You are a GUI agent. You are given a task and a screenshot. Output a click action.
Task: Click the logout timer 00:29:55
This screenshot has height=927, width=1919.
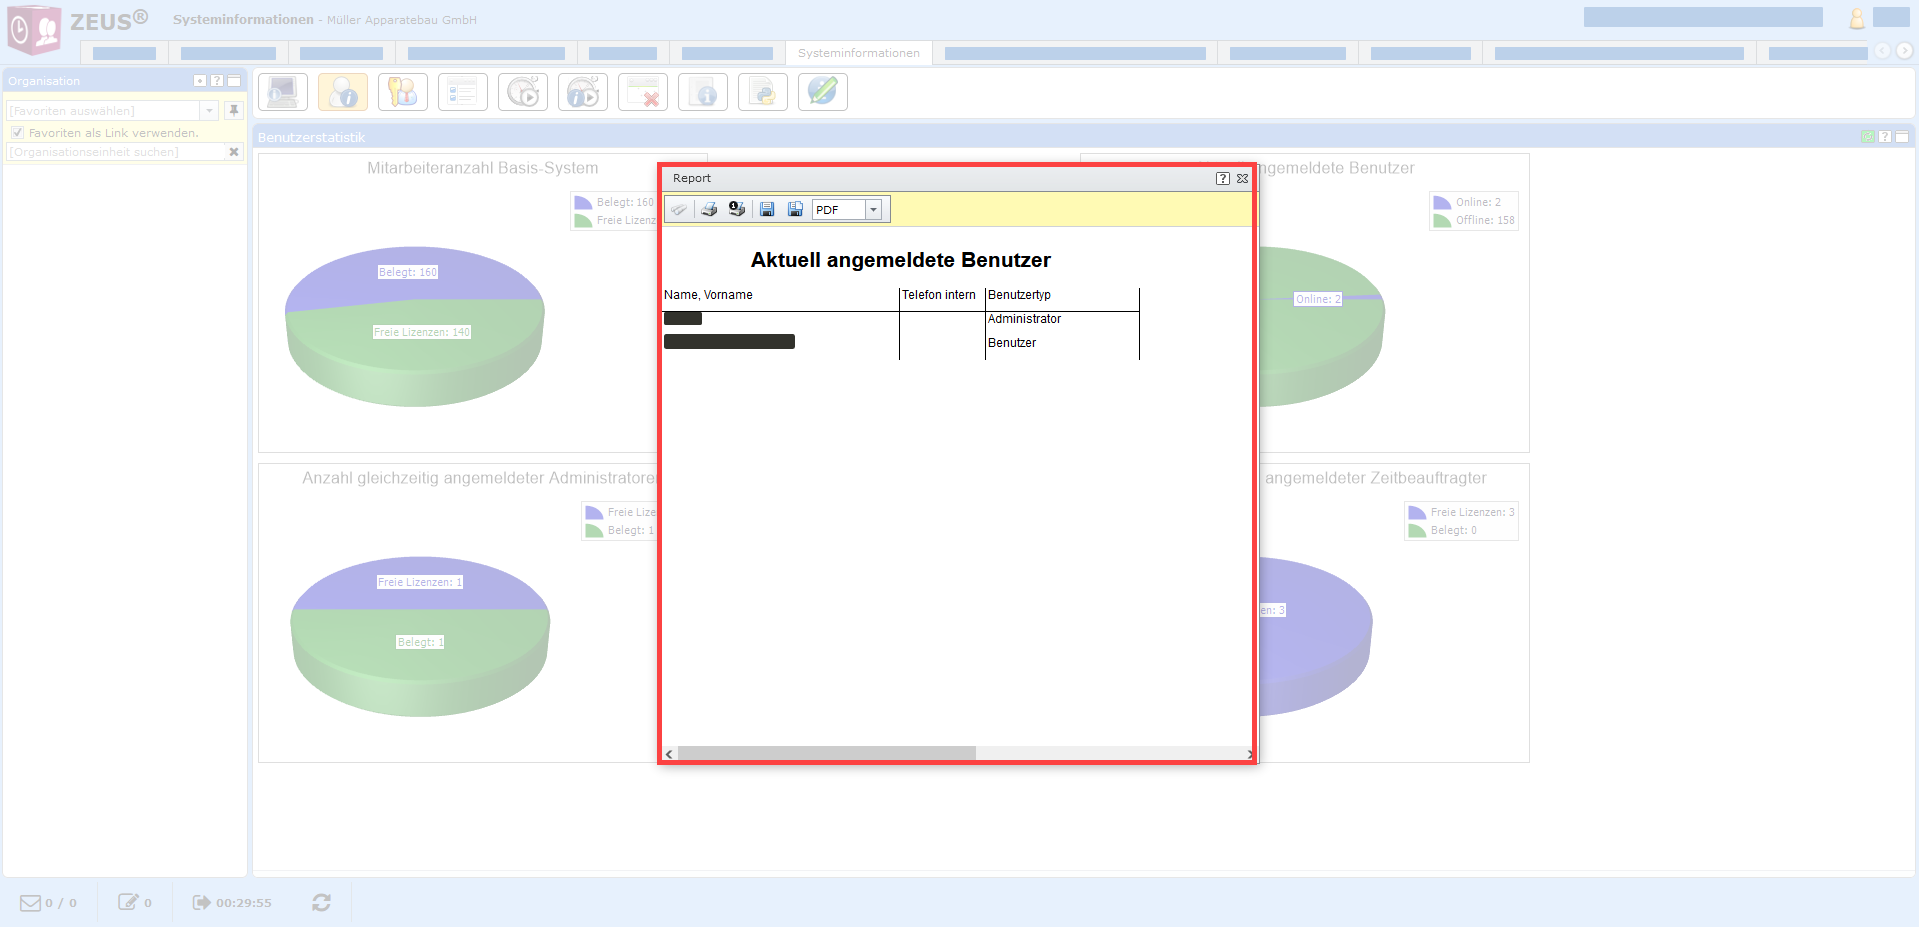pos(232,902)
